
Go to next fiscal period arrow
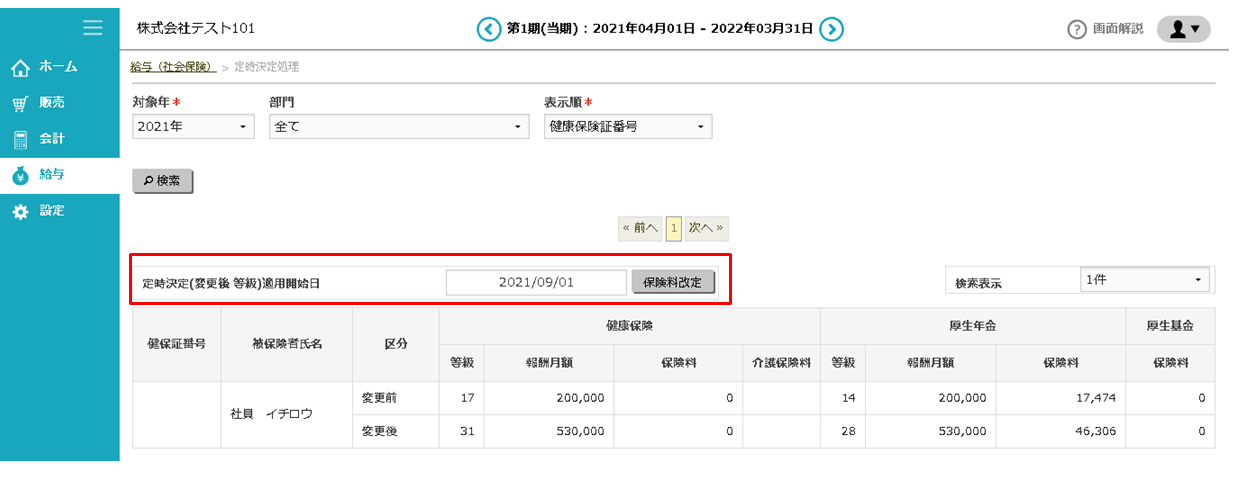pos(831,29)
